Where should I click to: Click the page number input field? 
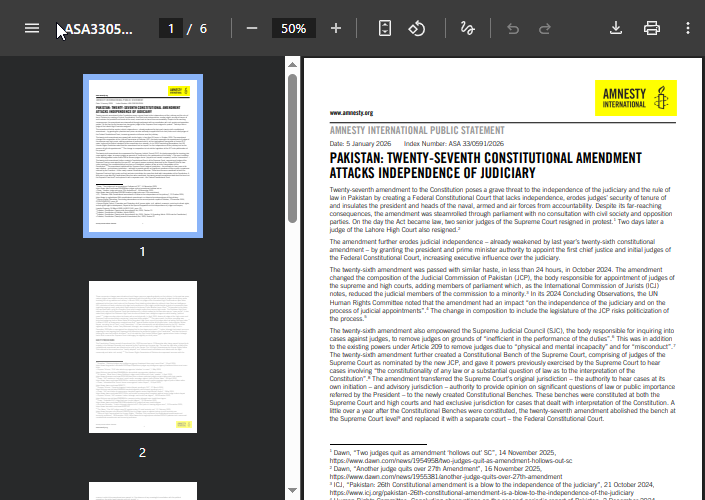171,28
